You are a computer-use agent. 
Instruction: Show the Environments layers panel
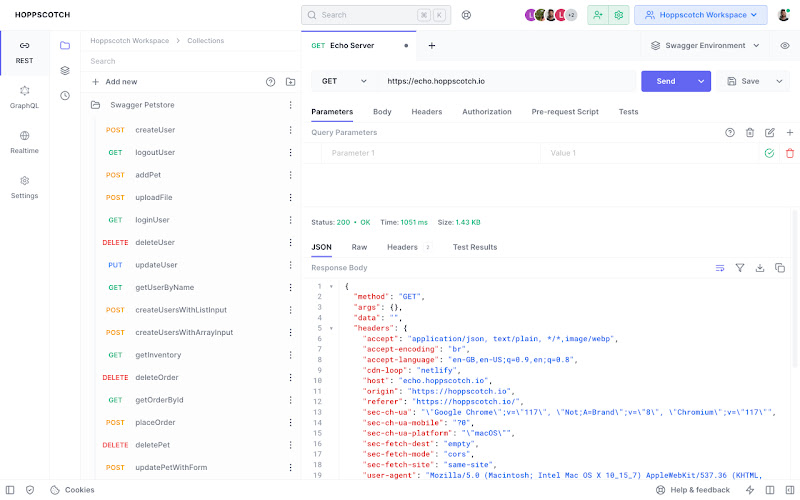[65, 70]
